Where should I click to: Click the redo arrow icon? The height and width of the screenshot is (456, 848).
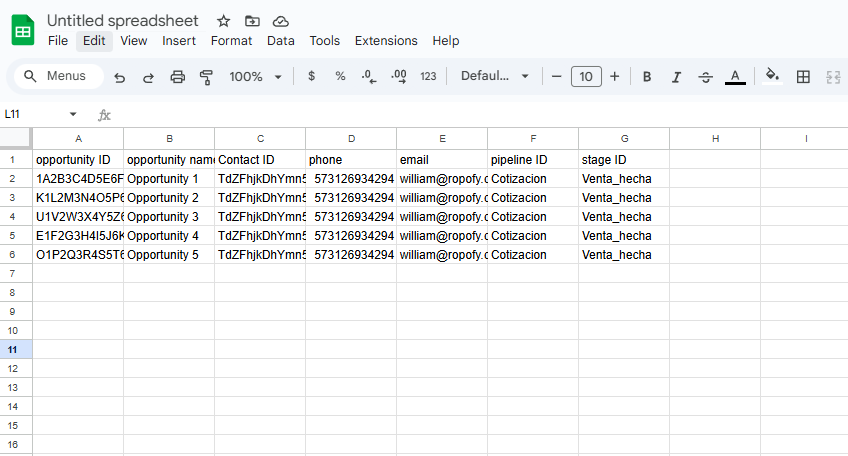[148, 77]
